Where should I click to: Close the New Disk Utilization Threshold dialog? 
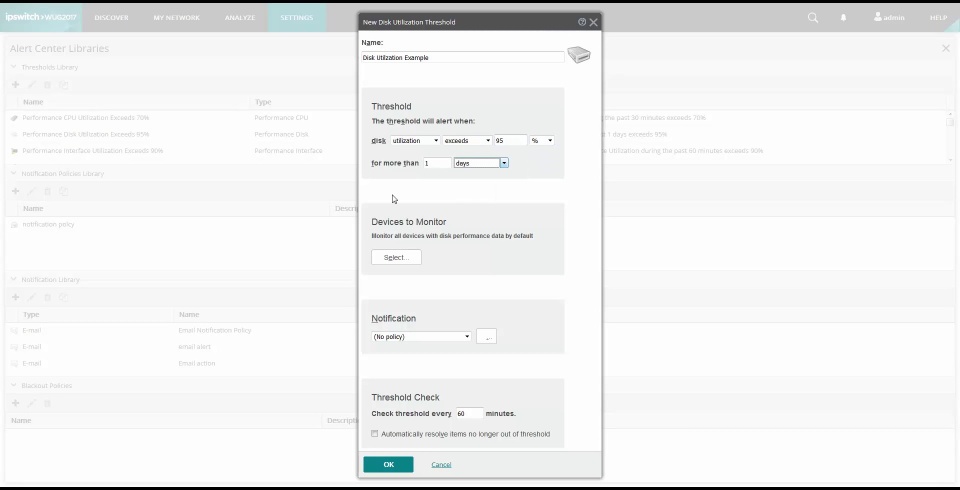[x=593, y=22]
